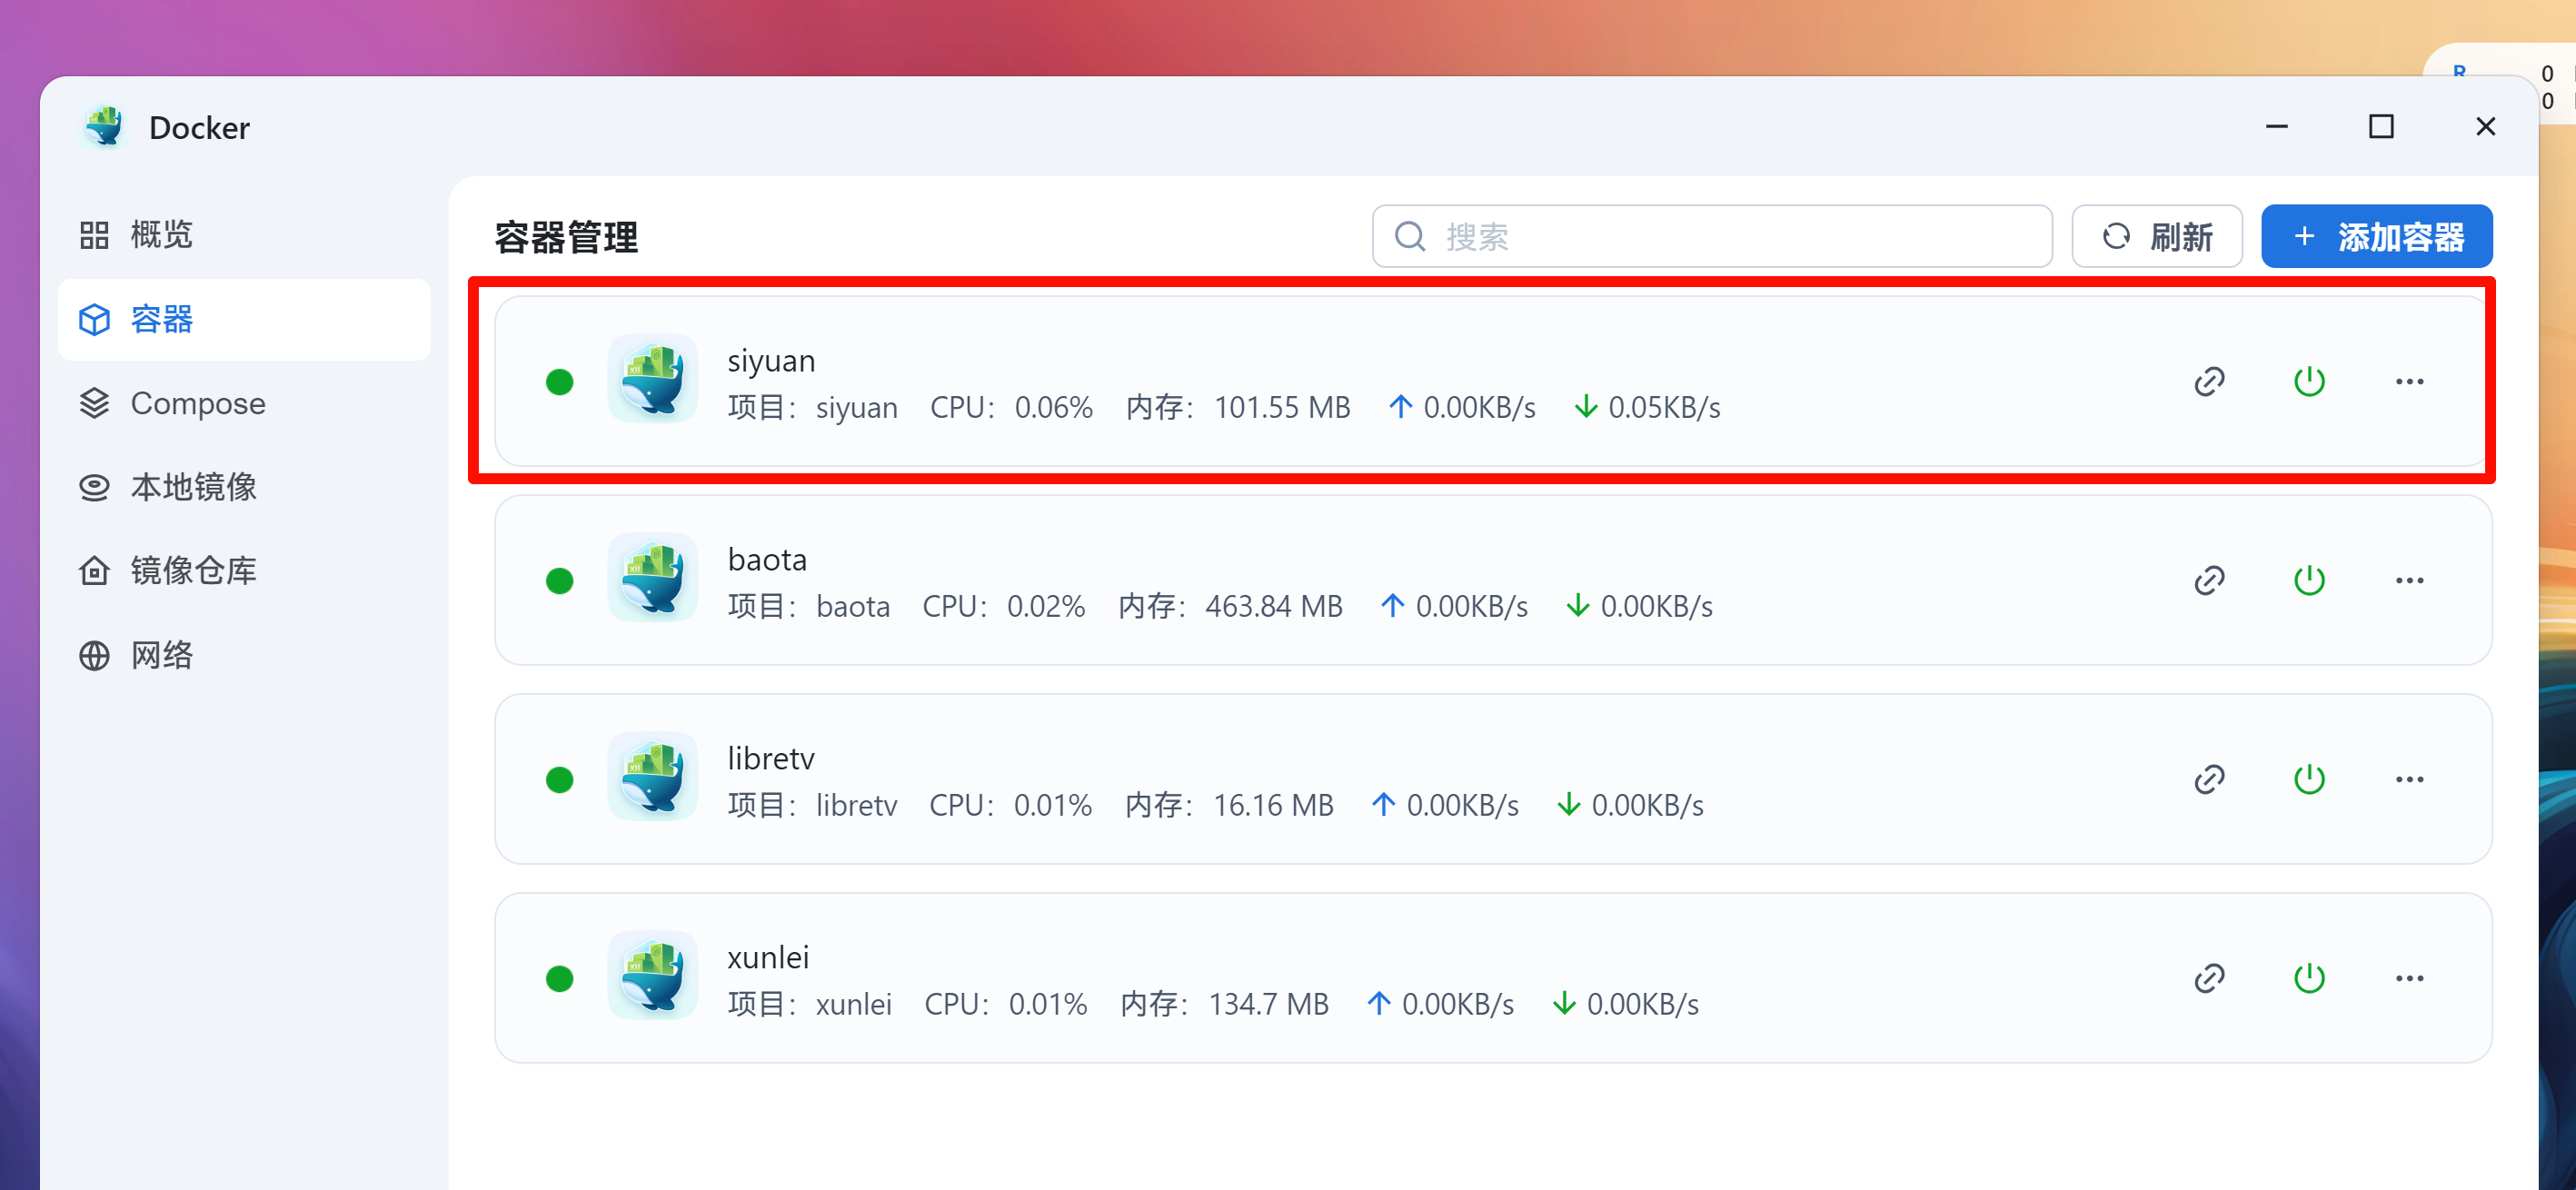
Task: Click the 刷新 refresh button
Action: (2157, 236)
